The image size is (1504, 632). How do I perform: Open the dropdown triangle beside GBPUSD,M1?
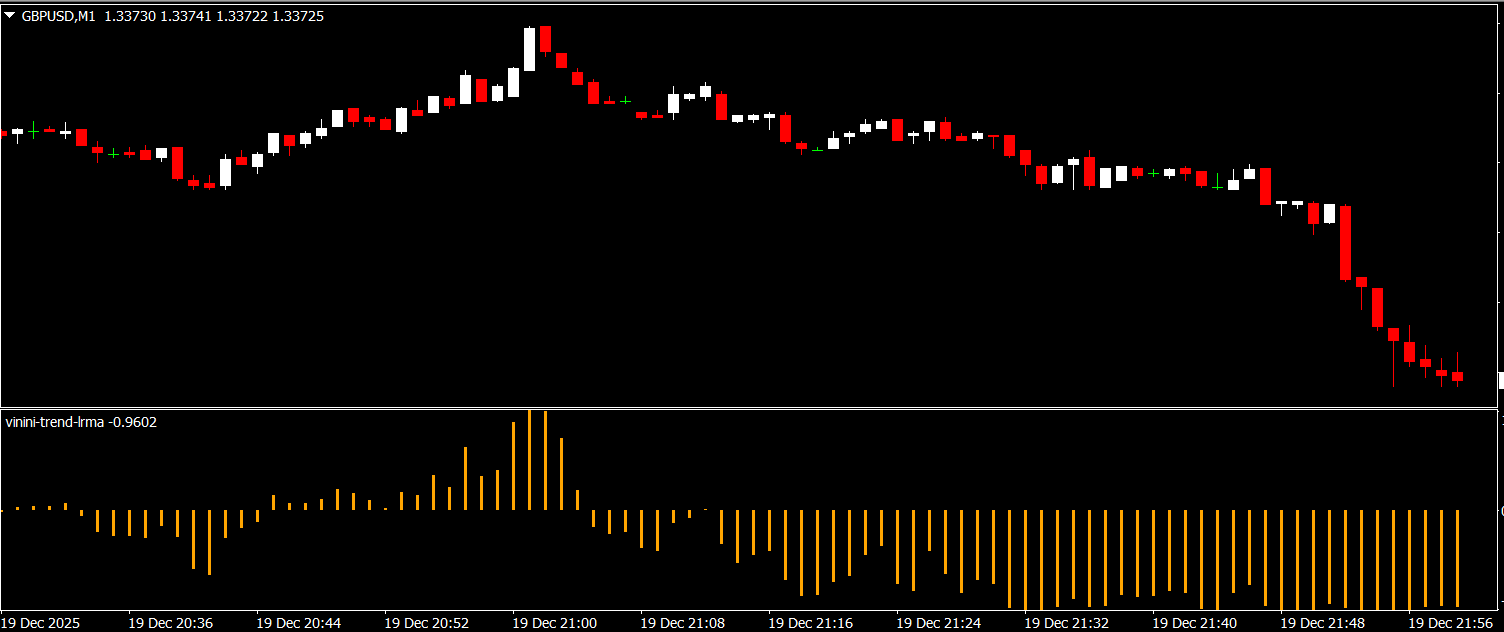[x=11, y=17]
